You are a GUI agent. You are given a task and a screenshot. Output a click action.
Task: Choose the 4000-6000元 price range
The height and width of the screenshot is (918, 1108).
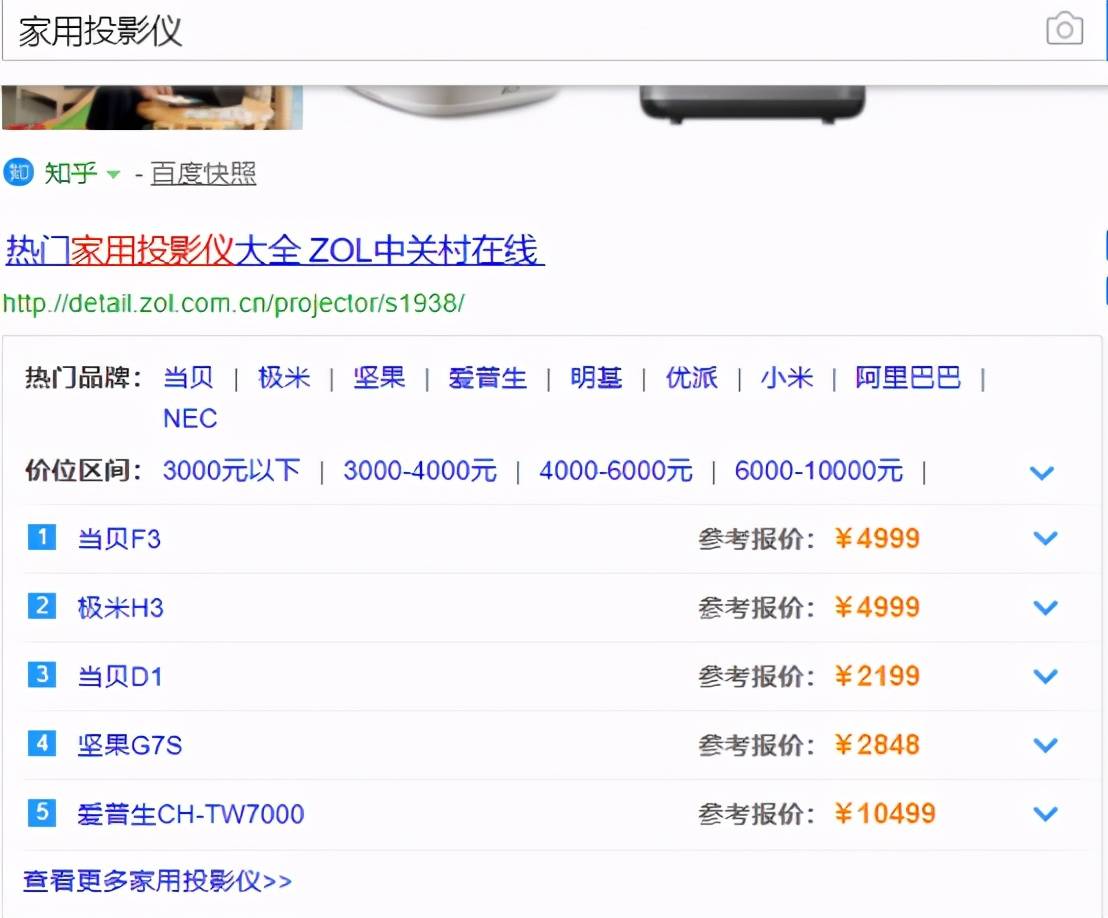click(615, 471)
